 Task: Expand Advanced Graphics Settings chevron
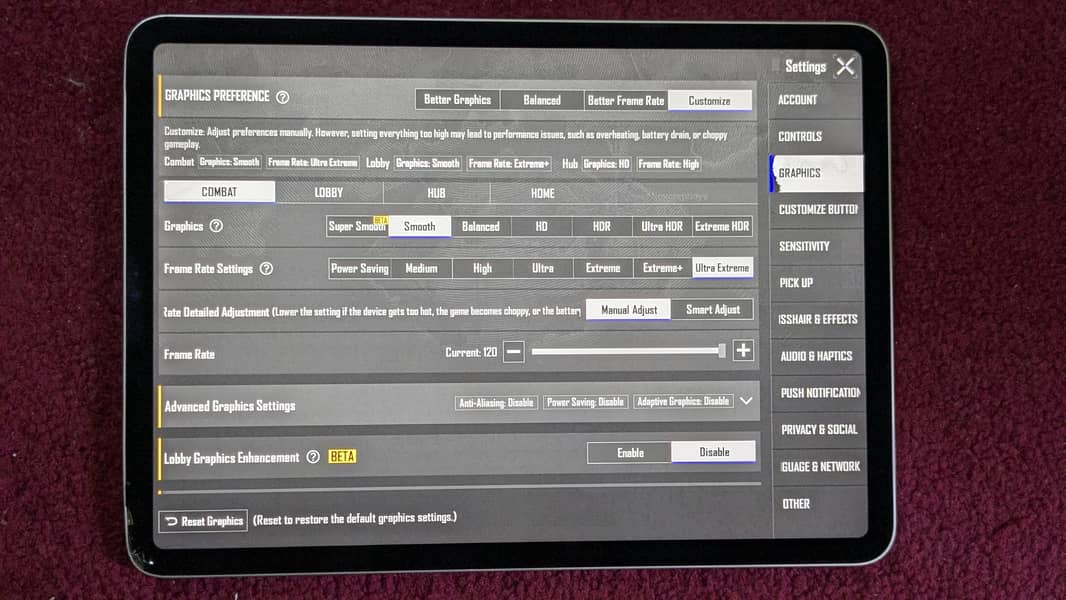click(x=746, y=401)
